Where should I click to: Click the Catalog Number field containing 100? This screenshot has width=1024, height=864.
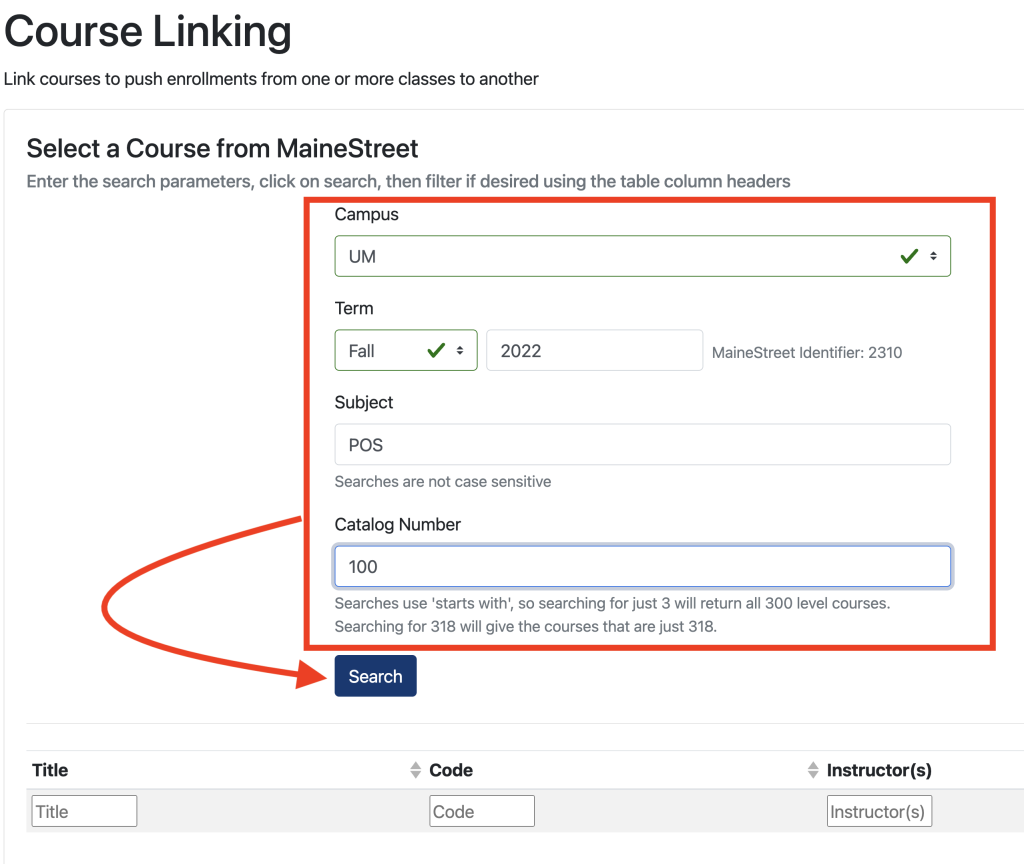click(640, 566)
